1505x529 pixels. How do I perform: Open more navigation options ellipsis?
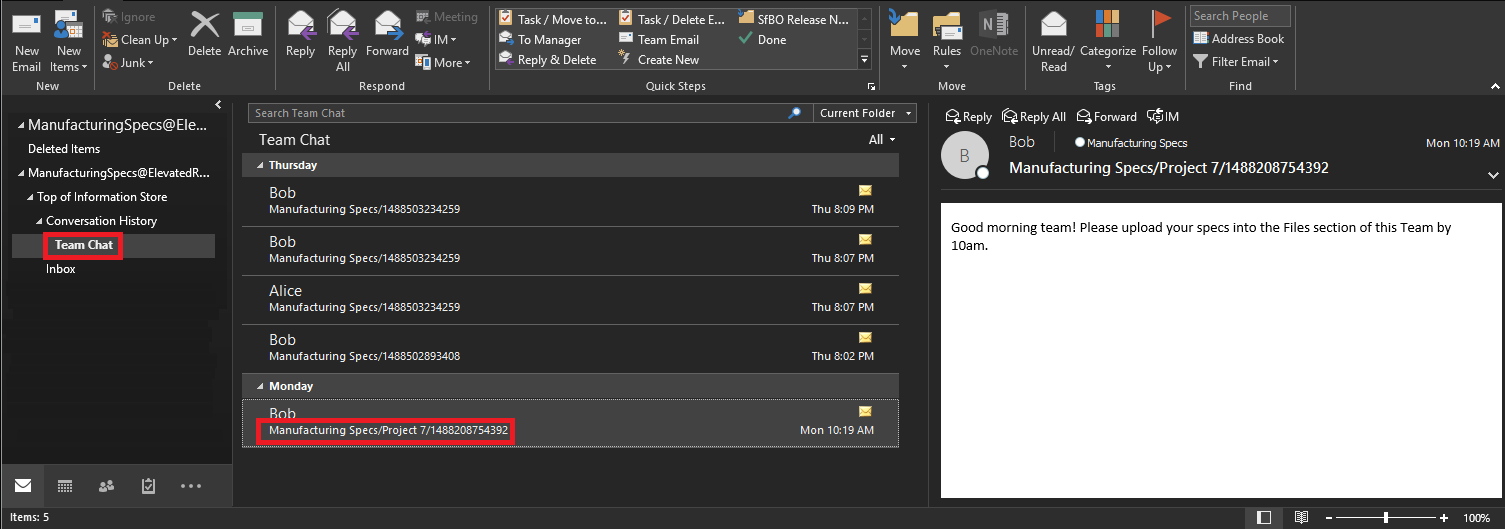click(x=191, y=486)
